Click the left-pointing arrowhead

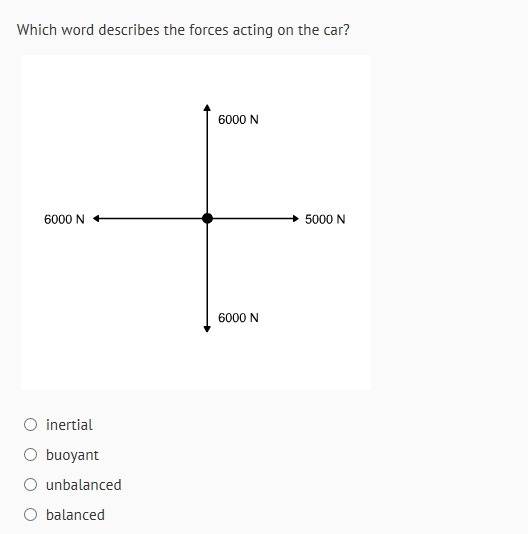pos(96,218)
